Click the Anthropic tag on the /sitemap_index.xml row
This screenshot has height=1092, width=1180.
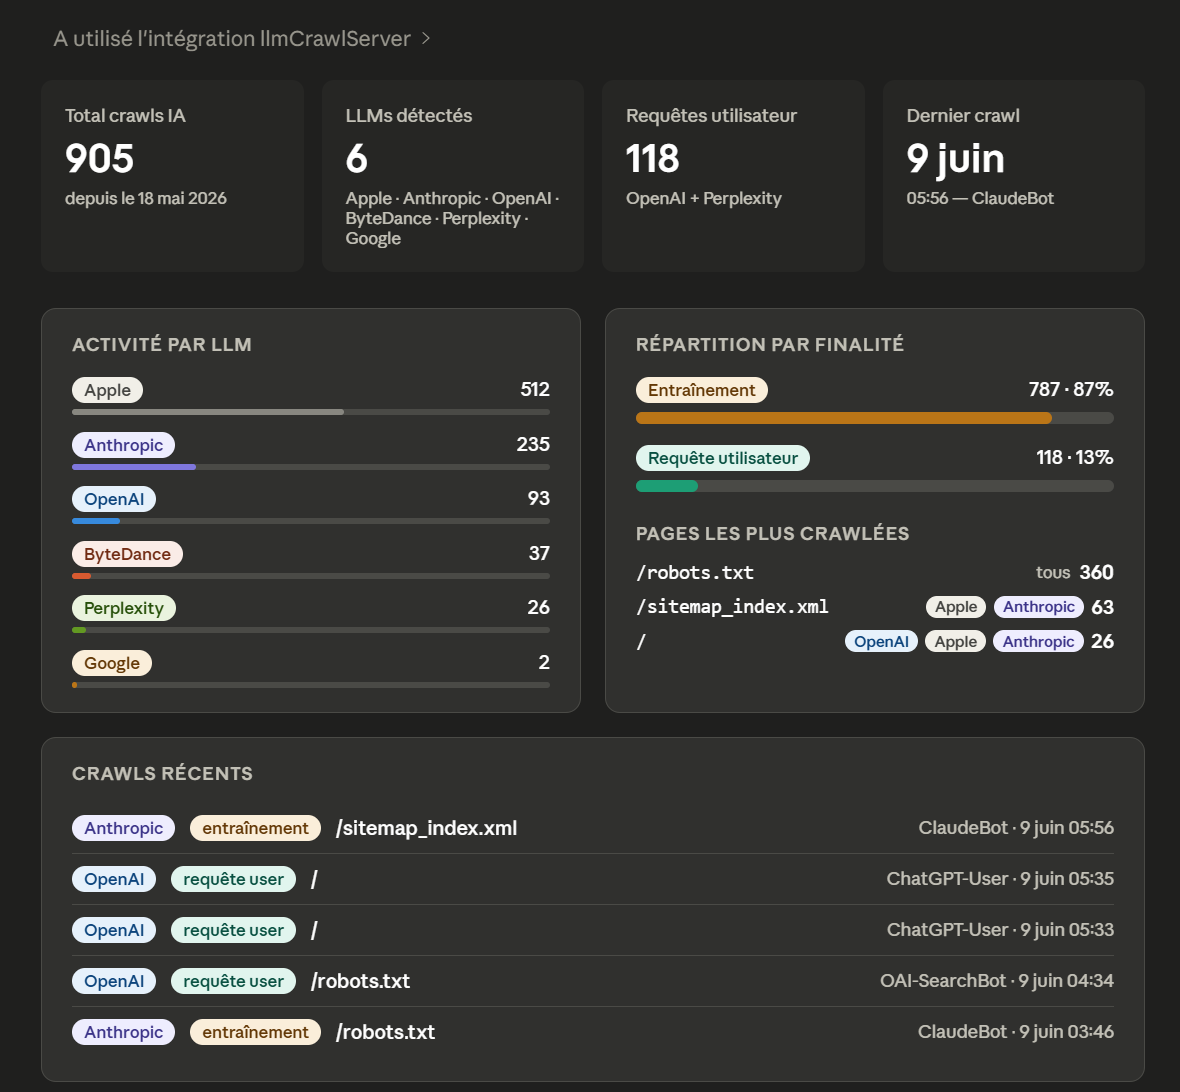tap(1039, 607)
